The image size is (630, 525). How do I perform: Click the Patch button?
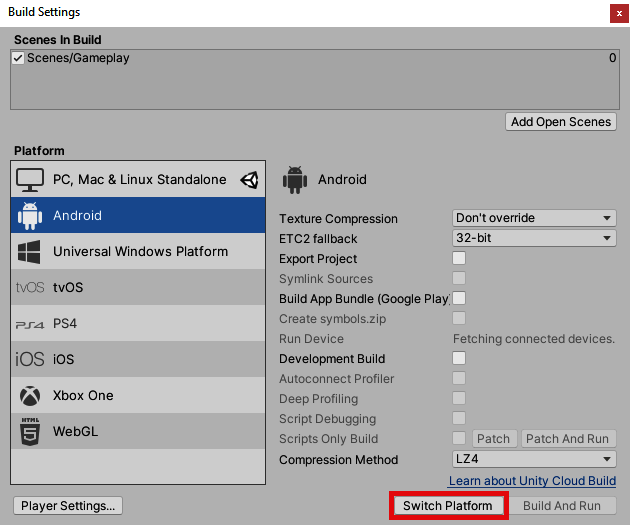tap(494, 439)
